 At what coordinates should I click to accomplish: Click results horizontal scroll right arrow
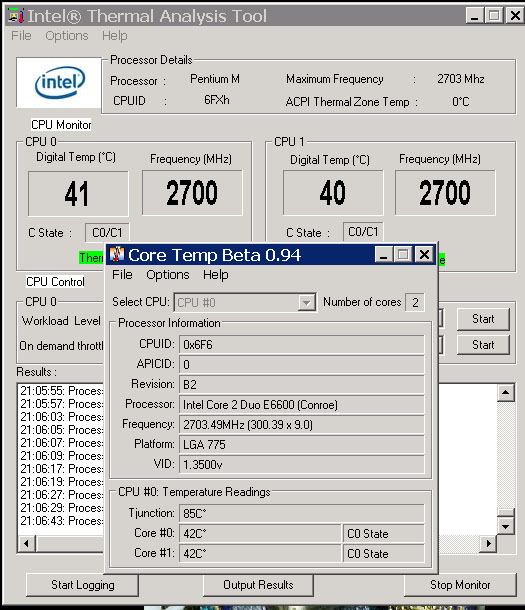click(x=489, y=543)
